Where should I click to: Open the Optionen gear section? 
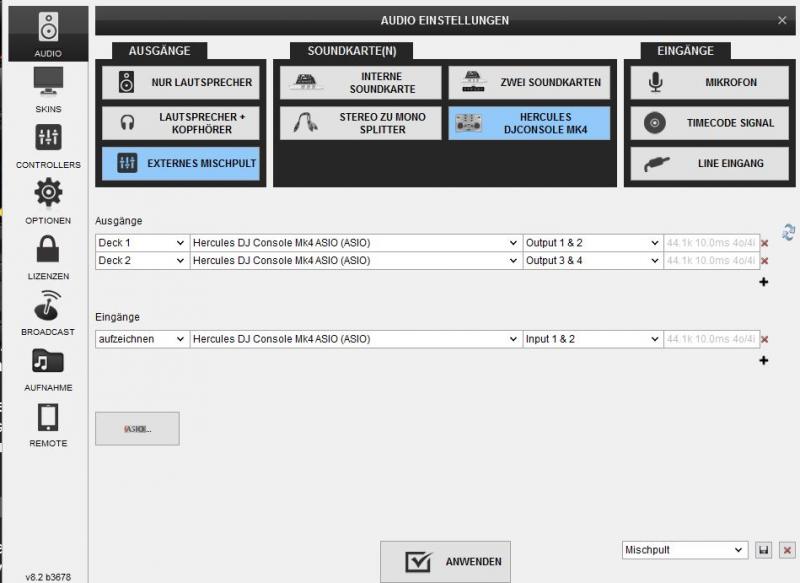48,201
